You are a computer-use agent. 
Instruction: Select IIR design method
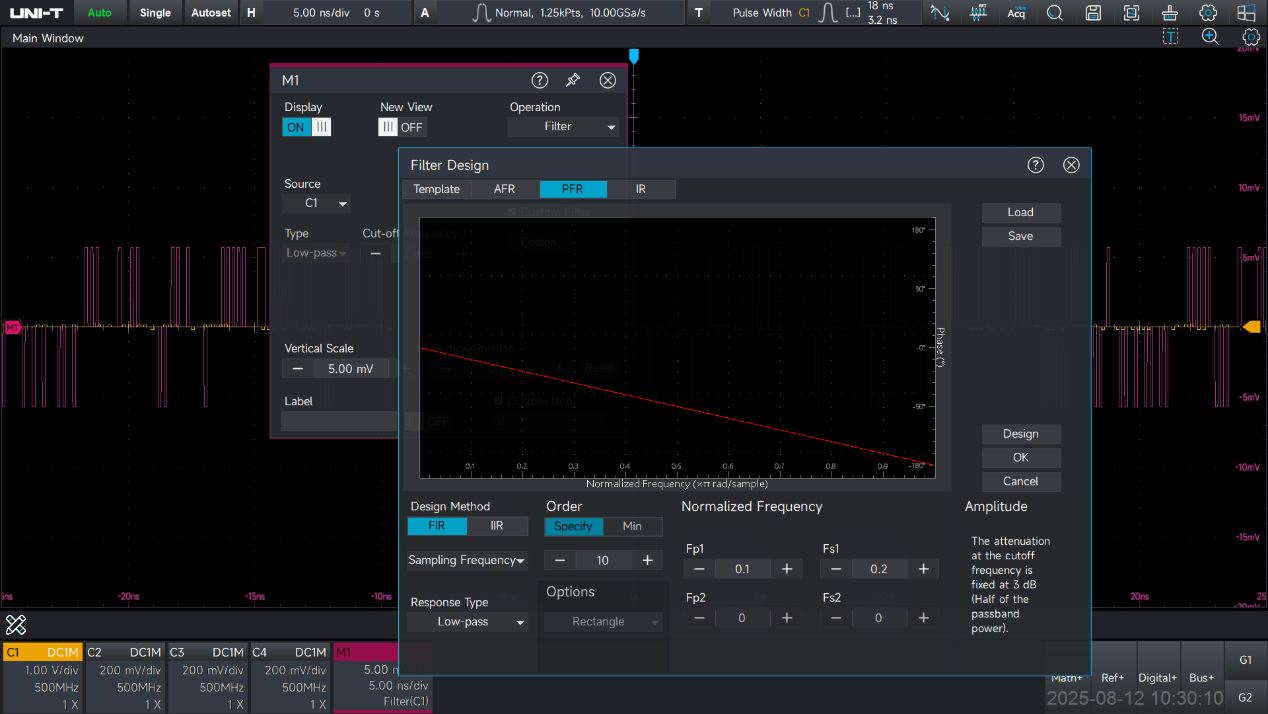point(497,526)
